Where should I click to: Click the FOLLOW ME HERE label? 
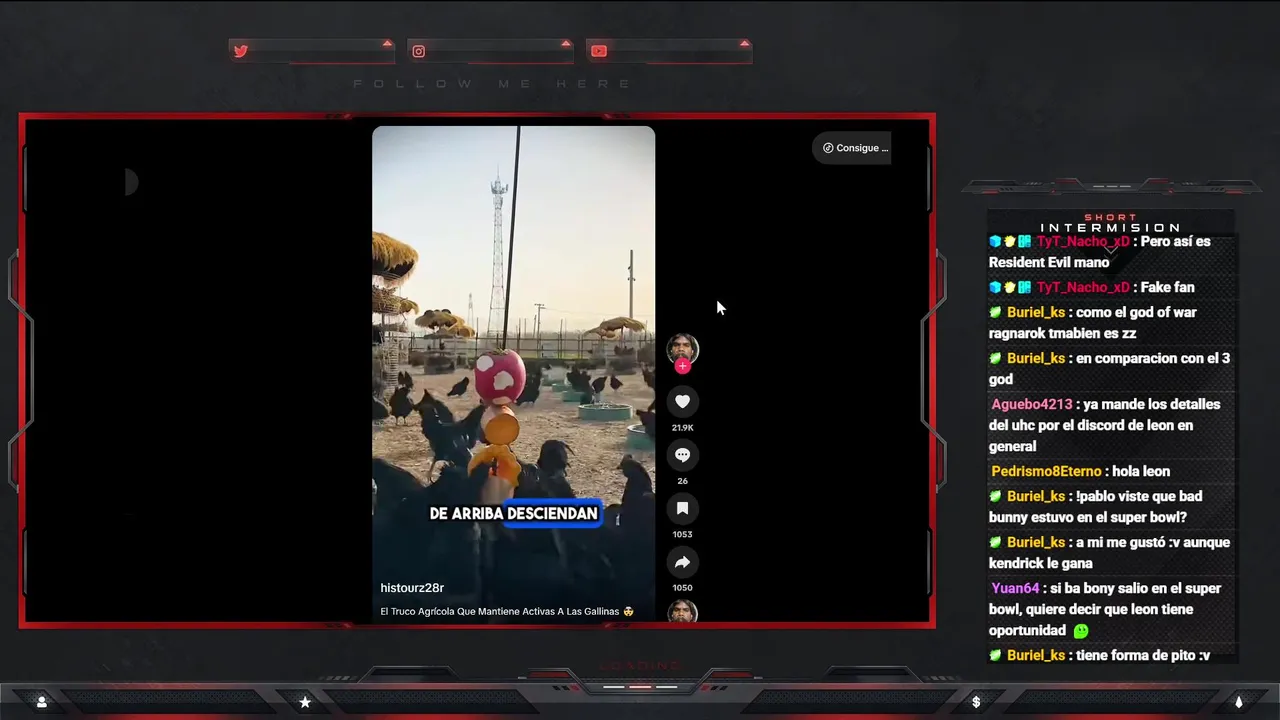[492, 84]
